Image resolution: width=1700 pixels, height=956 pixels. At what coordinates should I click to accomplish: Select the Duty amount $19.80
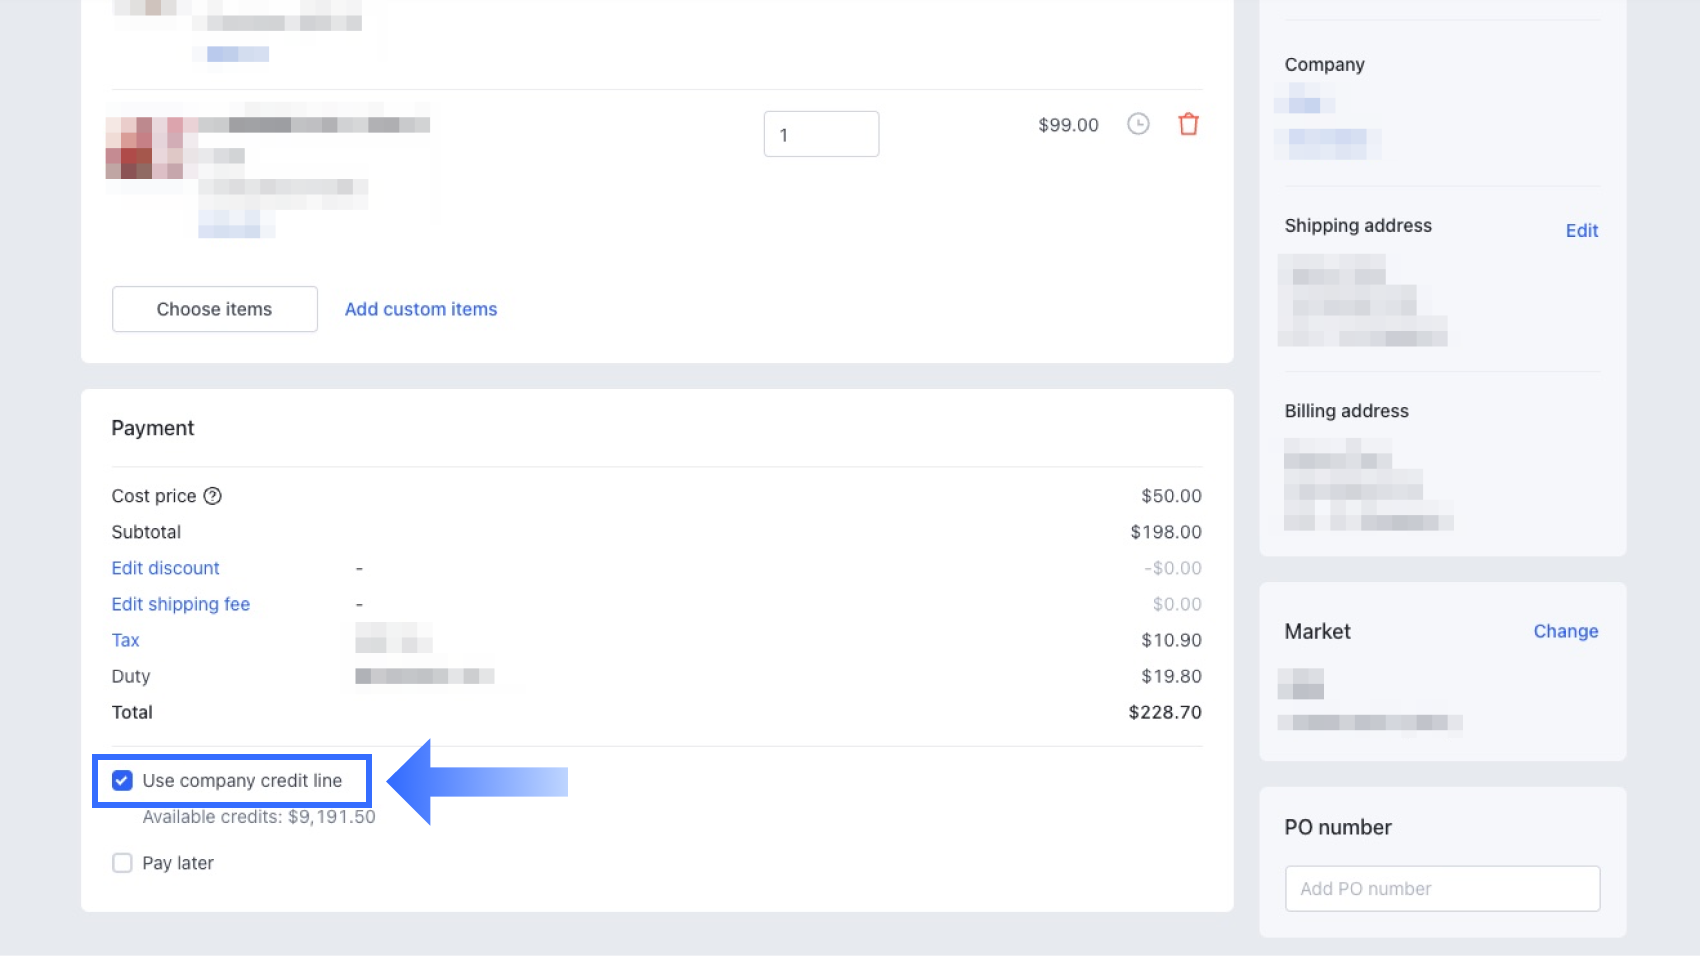point(1172,676)
